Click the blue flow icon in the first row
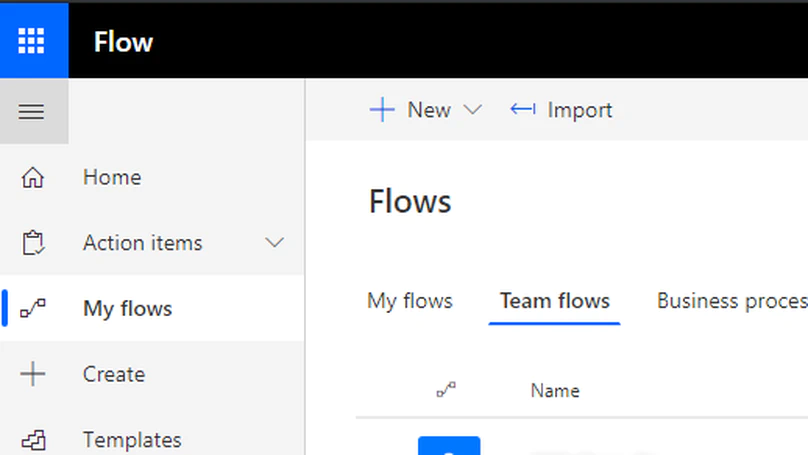This screenshot has height=455, width=808. click(x=449, y=446)
